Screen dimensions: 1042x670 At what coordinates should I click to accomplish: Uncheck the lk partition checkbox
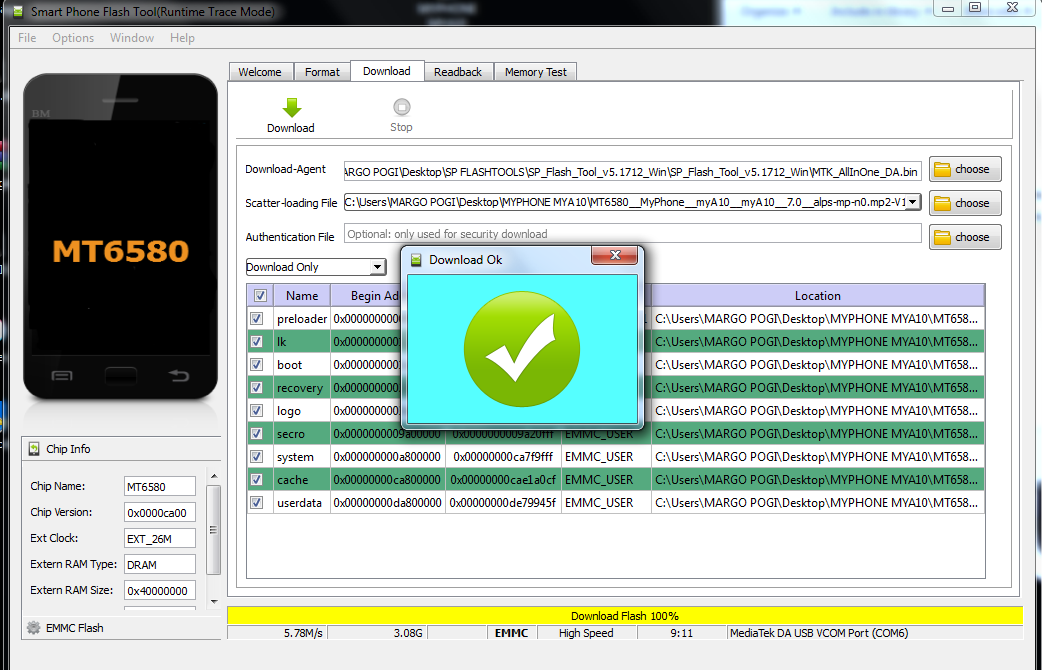click(x=257, y=342)
